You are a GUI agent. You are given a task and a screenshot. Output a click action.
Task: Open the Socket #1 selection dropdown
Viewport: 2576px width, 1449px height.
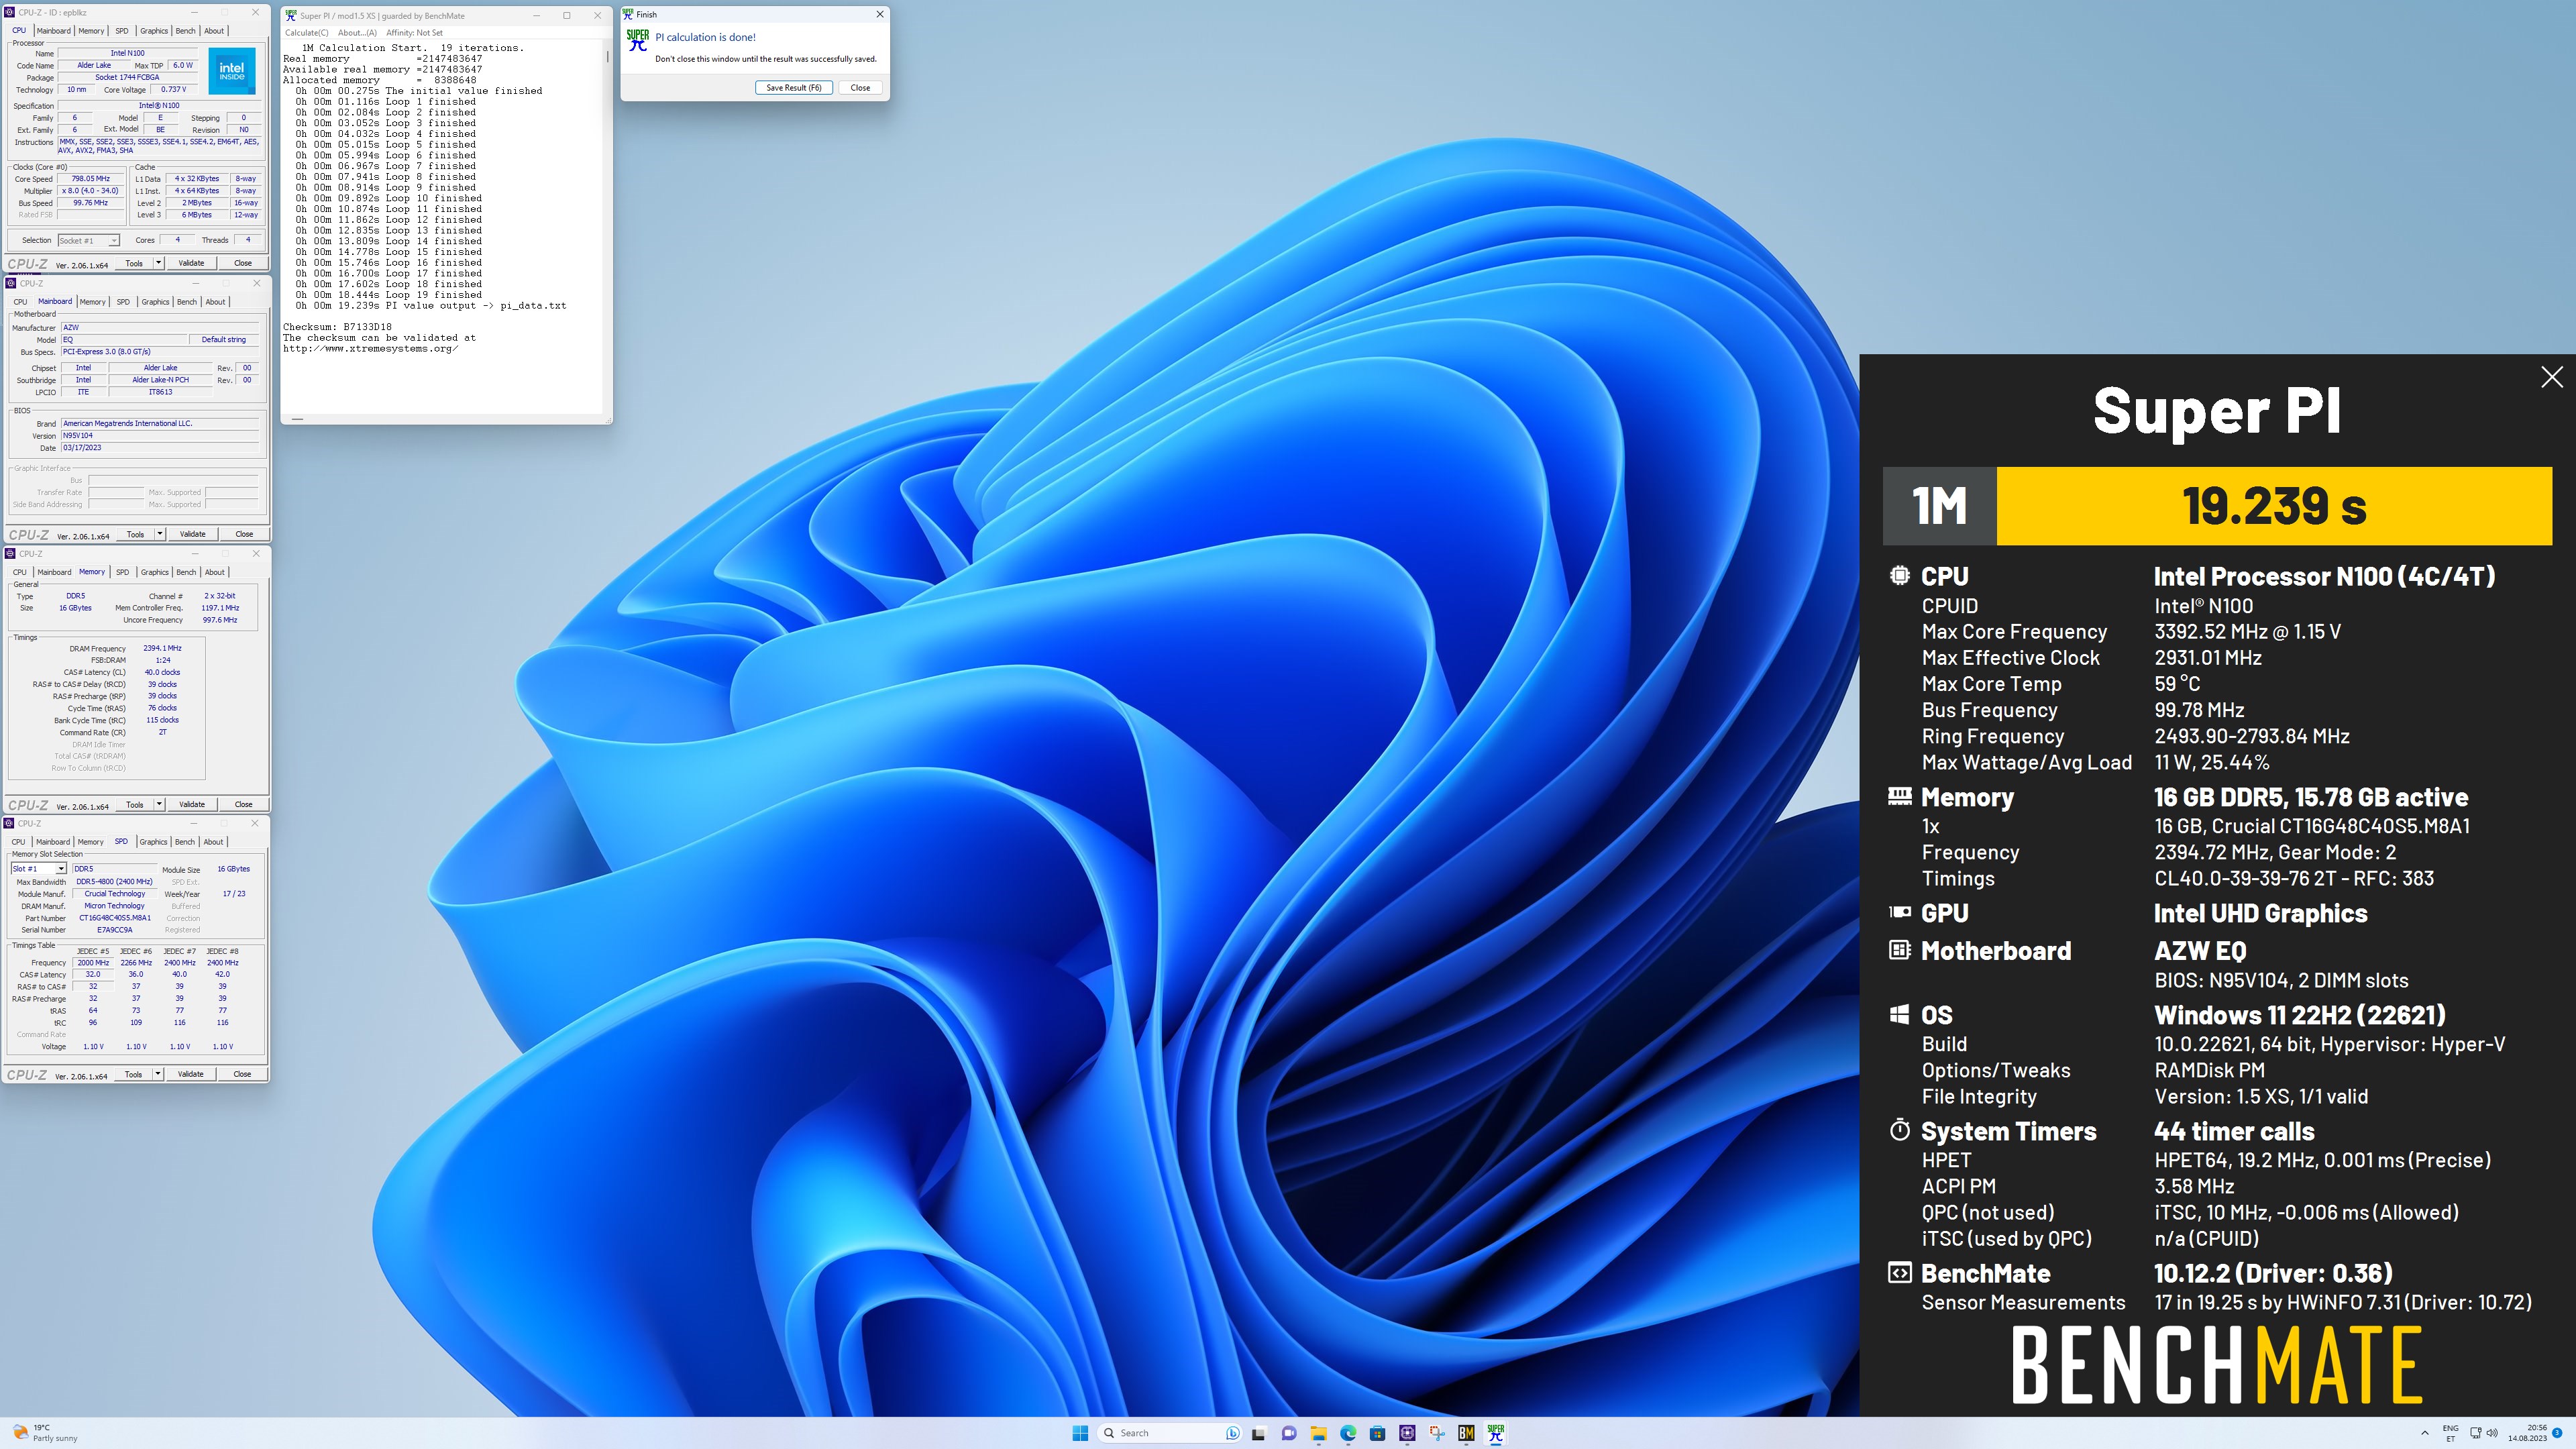88,240
